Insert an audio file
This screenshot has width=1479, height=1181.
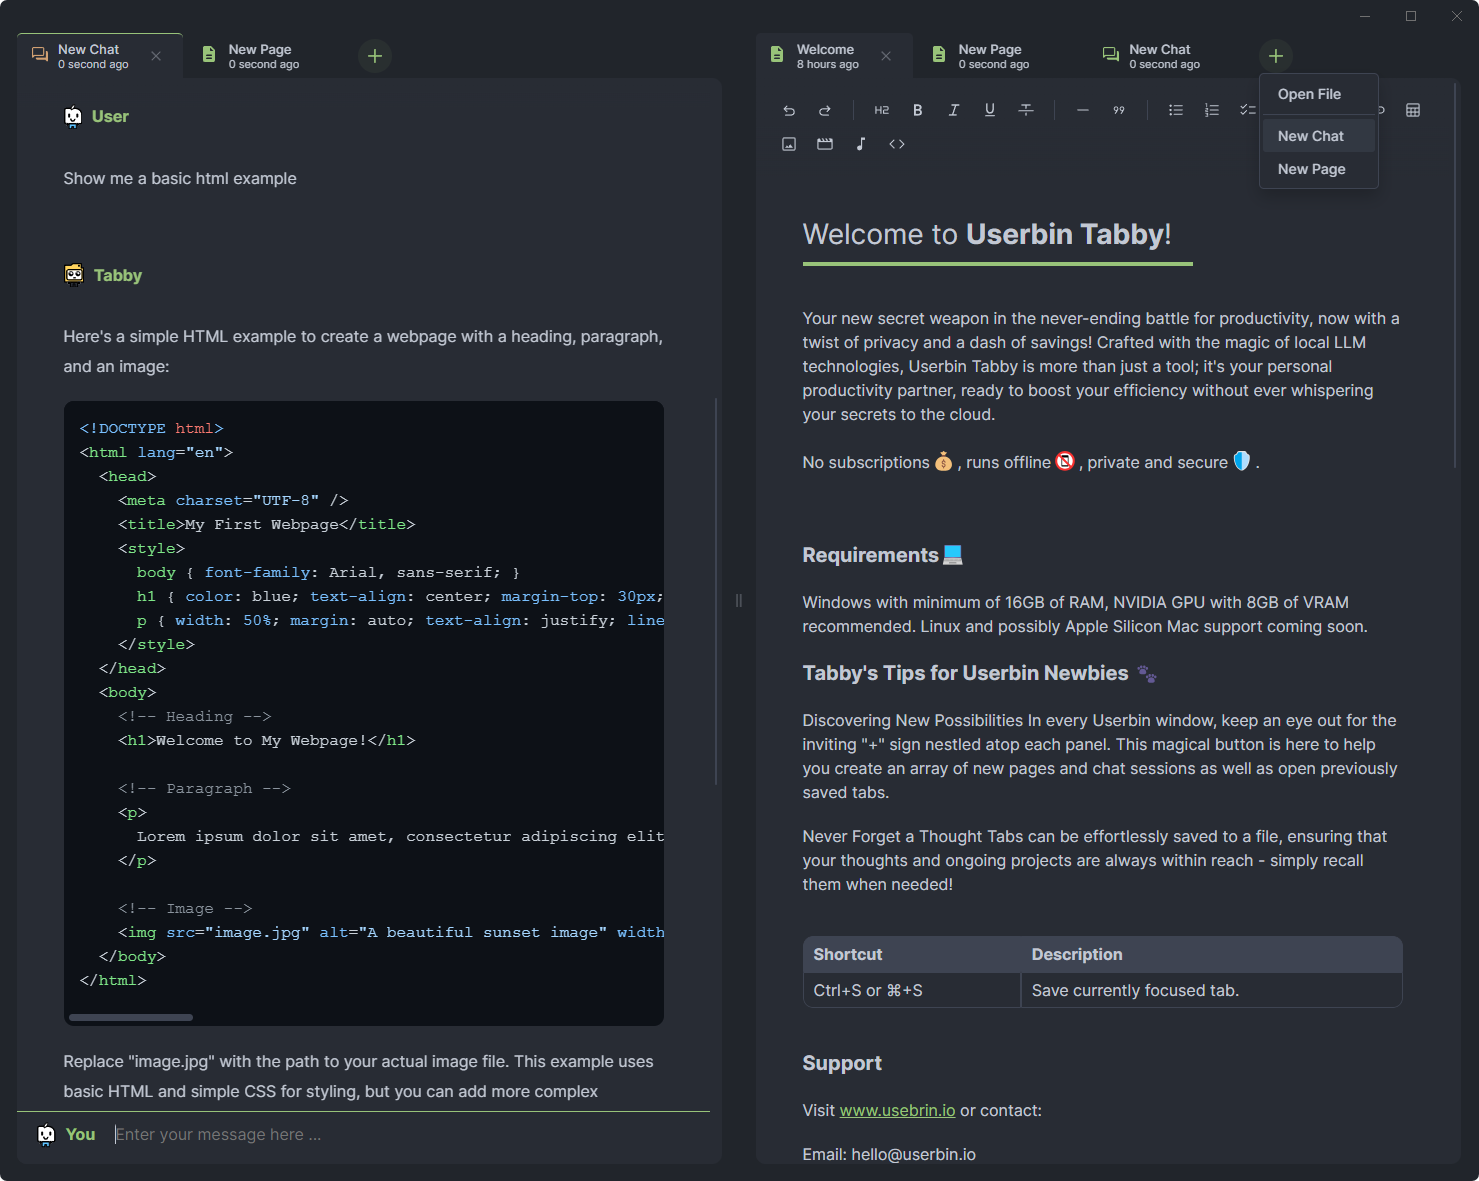point(861,144)
